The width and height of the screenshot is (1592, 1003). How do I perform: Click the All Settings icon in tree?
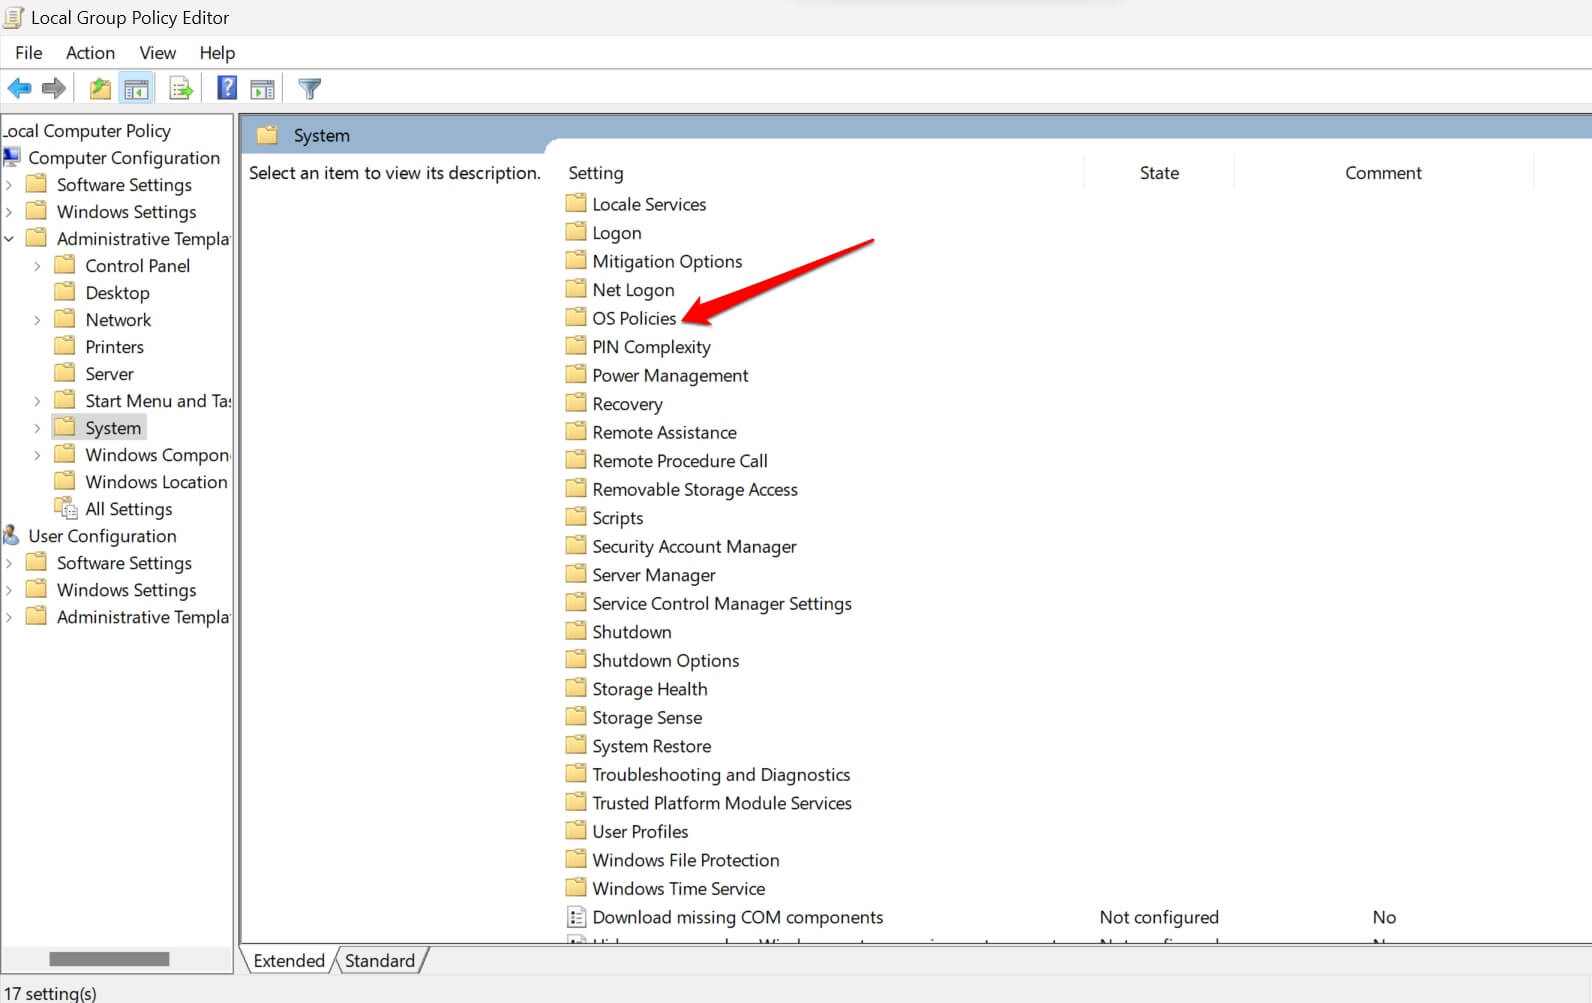[66, 508]
